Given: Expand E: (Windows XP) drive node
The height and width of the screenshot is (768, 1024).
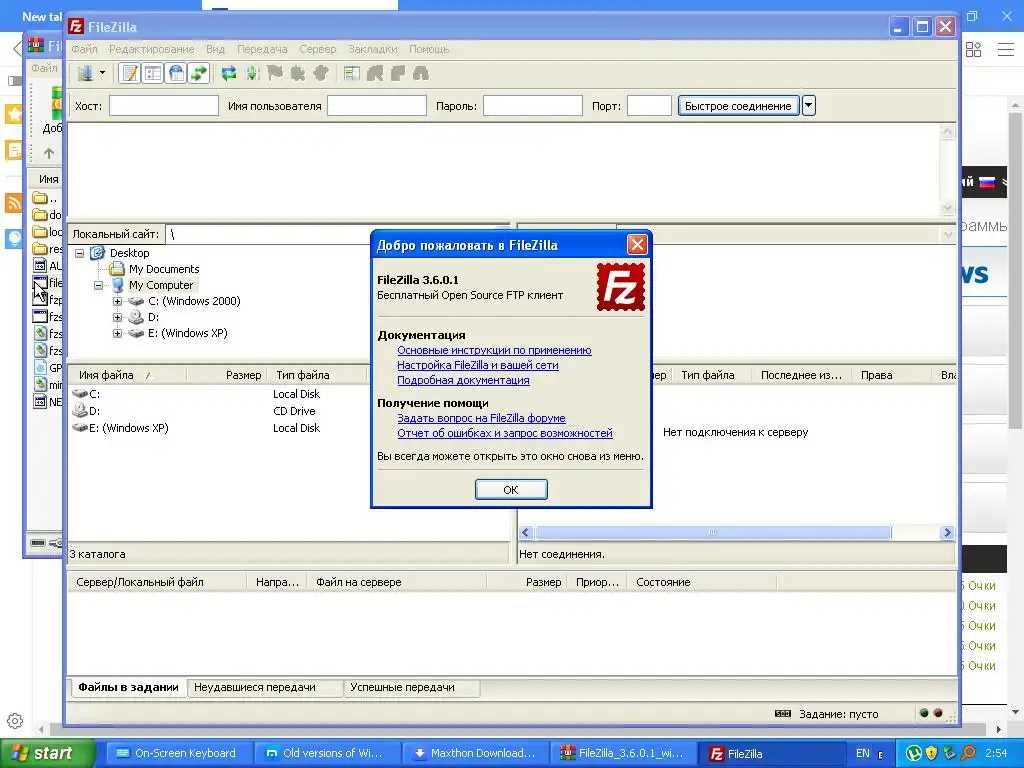Looking at the screenshot, I should click(x=118, y=334).
